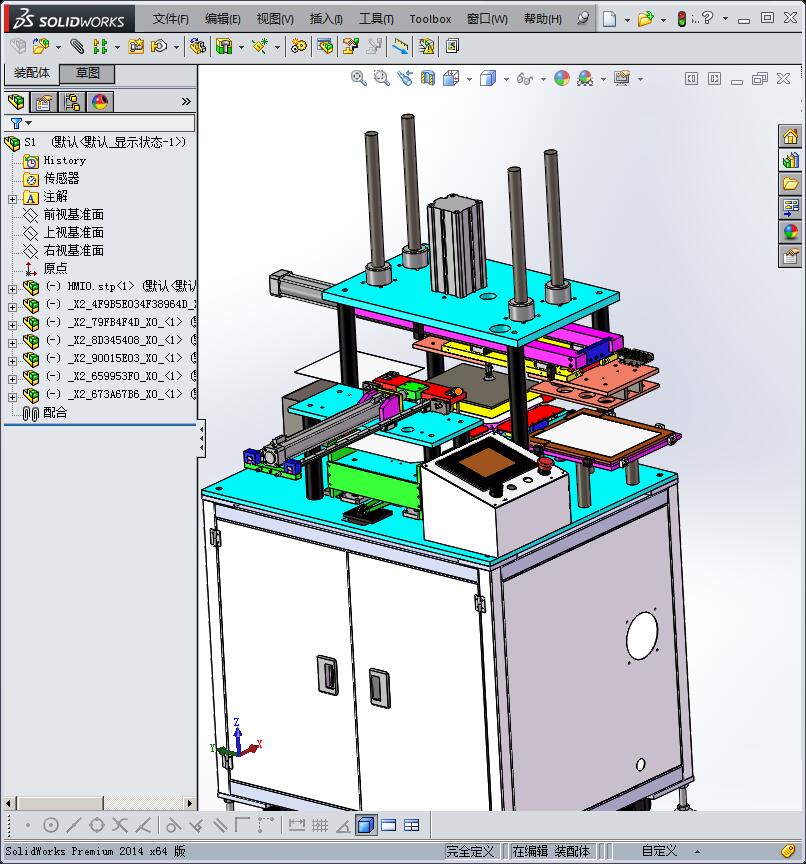Viewport: 806px width, 864px height.
Task: Open the 文件(F) menu
Action: pyautogui.click(x=170, y=19)
